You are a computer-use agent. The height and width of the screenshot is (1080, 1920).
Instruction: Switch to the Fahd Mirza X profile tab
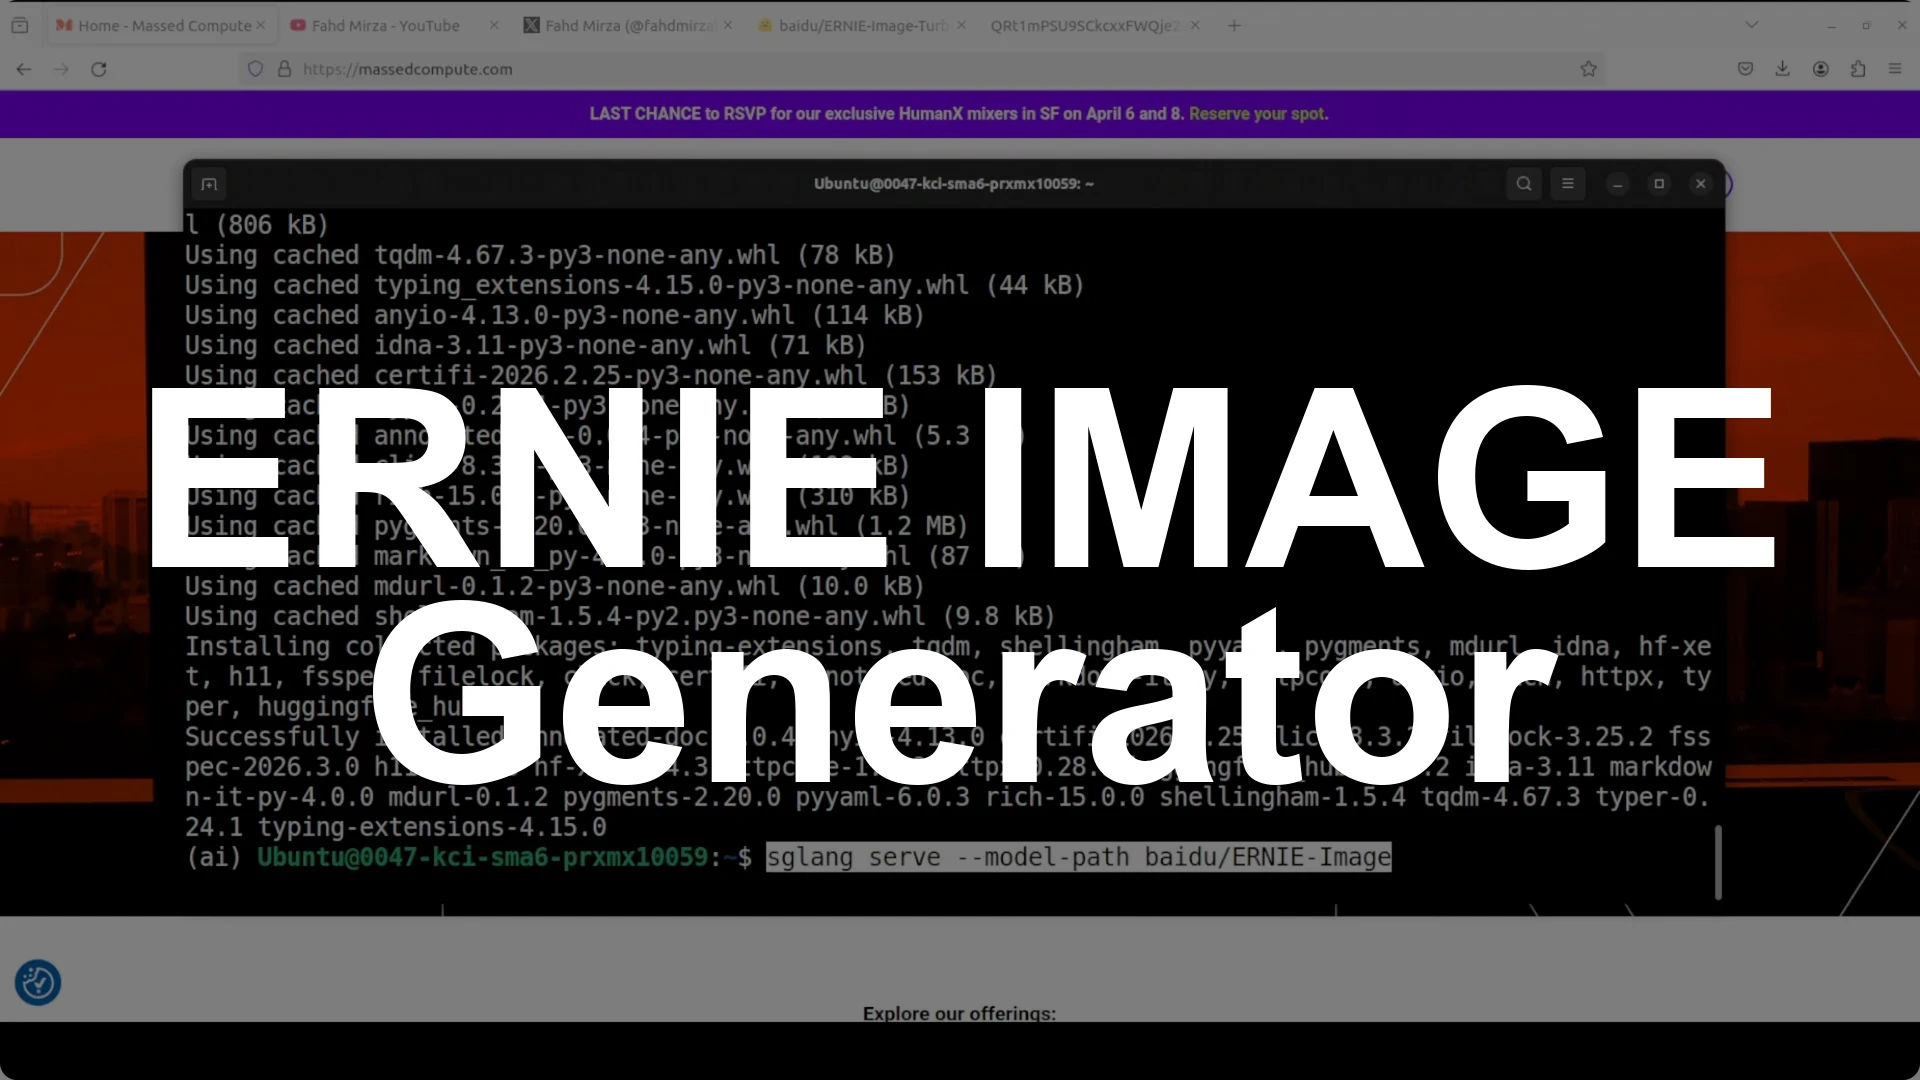tap(627, 25)
